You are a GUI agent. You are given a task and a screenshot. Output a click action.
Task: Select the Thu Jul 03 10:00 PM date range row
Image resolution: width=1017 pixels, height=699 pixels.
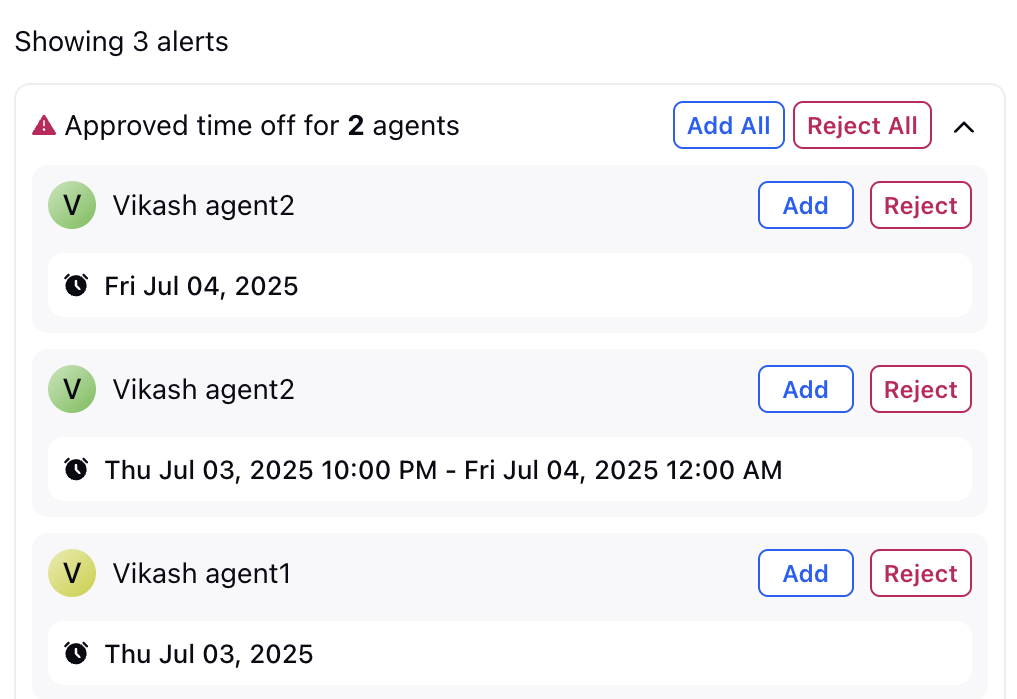pos(510,469)
